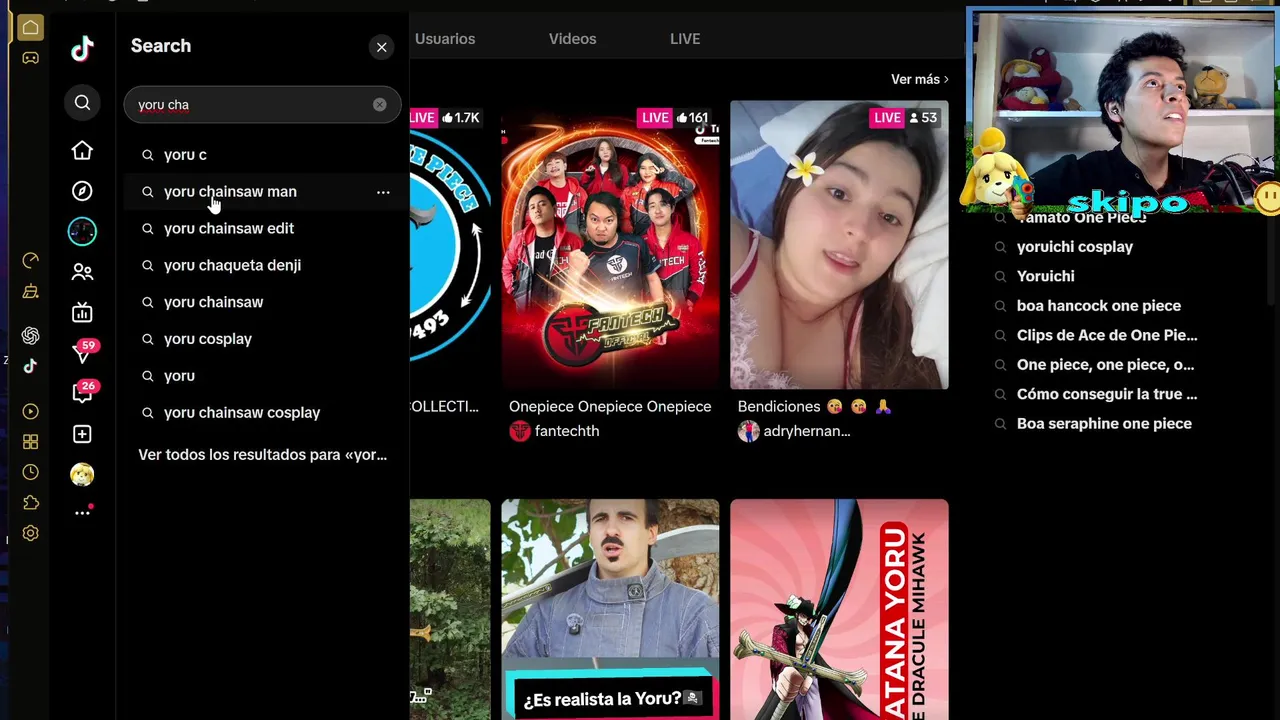Image resolution: width=1280 pixels, height=720 pixels.
Task: Open the 'Katana Yoru' Mihawk video
Action: (839, 610)
